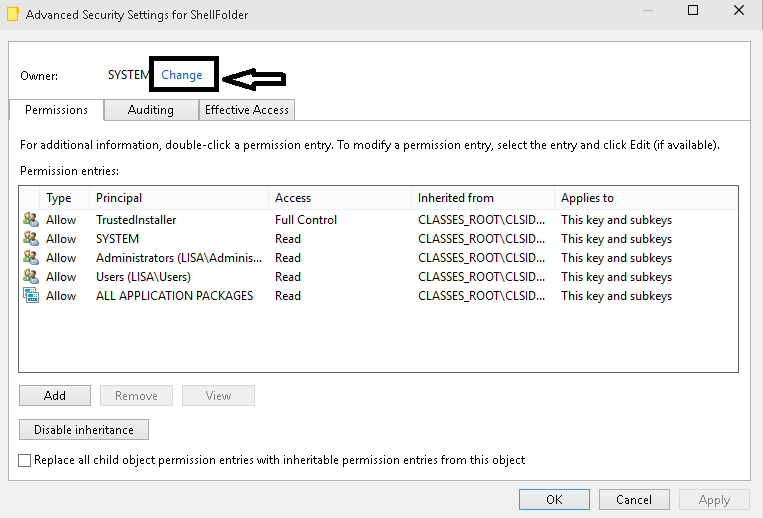Select the Permissions tab
Image resolution: width=763 pixels, height=518 pixels.
click(x=56, y=110)
